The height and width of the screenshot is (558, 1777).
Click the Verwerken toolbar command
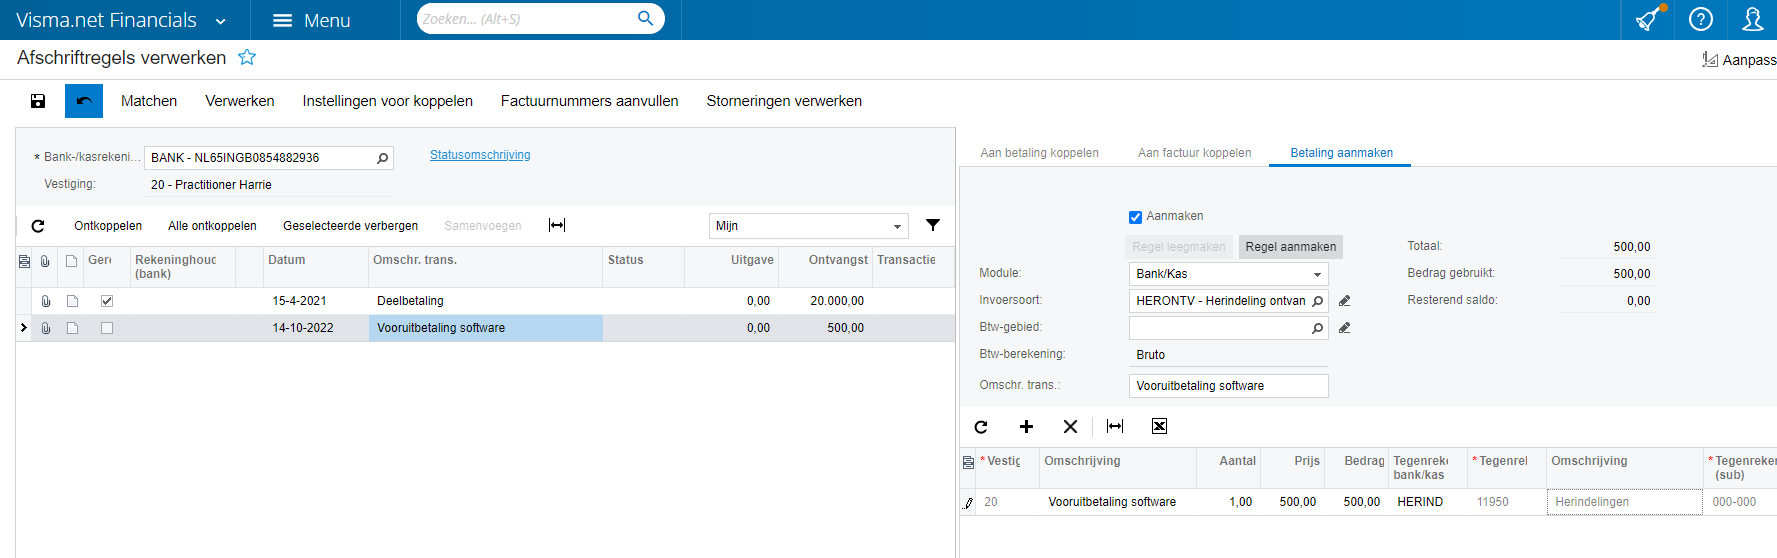(x=240, y=101)
